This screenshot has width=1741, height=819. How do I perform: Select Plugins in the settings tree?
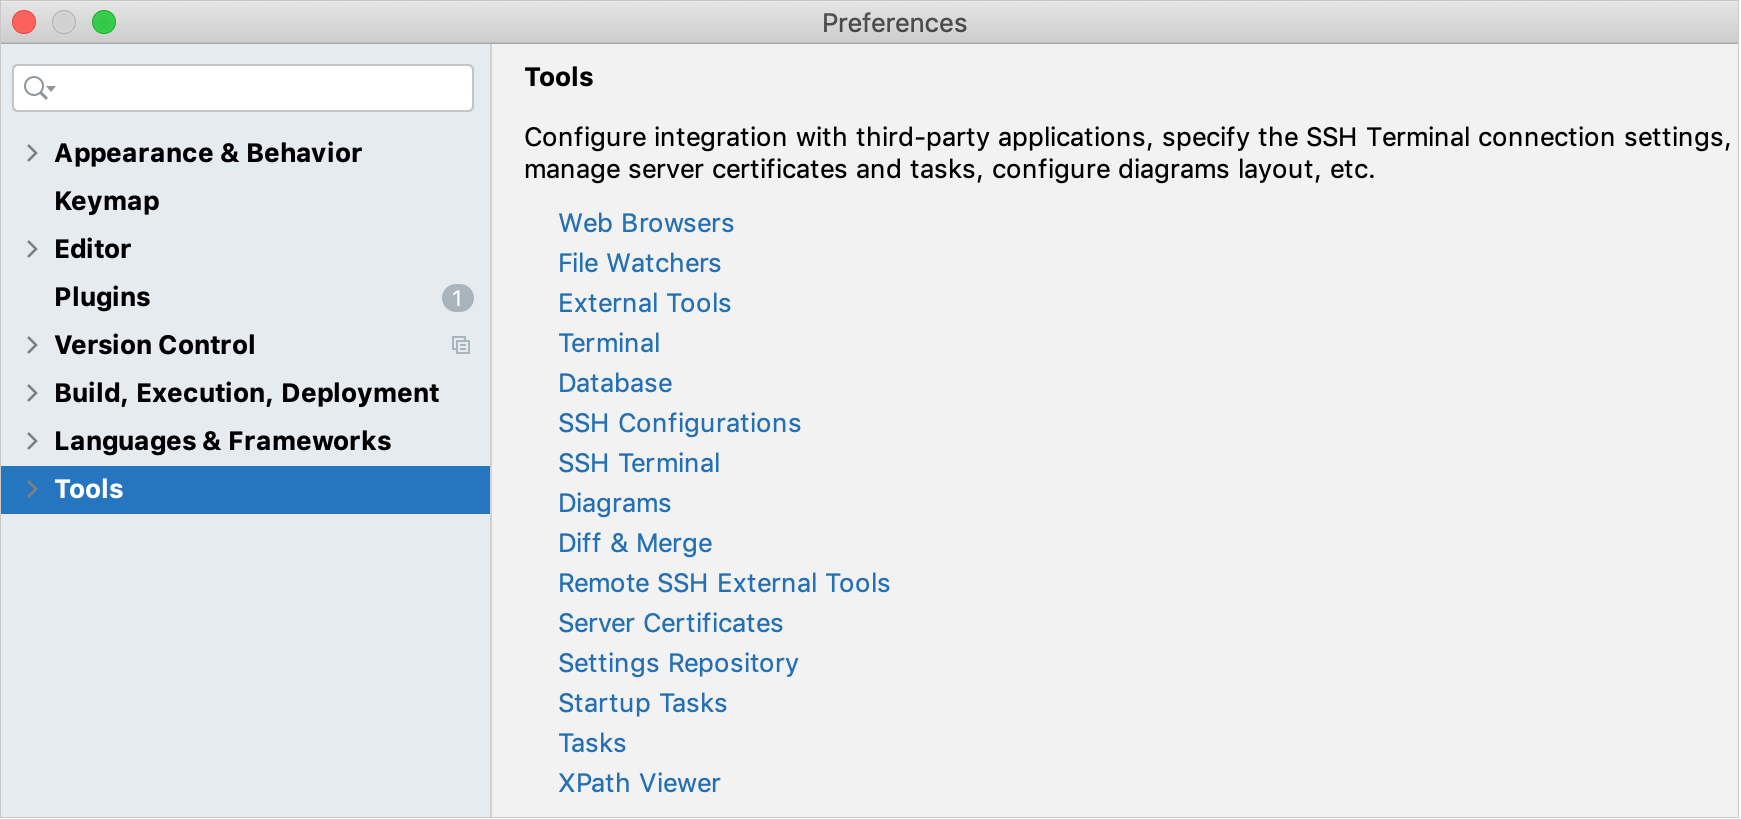tap(102, 297)
